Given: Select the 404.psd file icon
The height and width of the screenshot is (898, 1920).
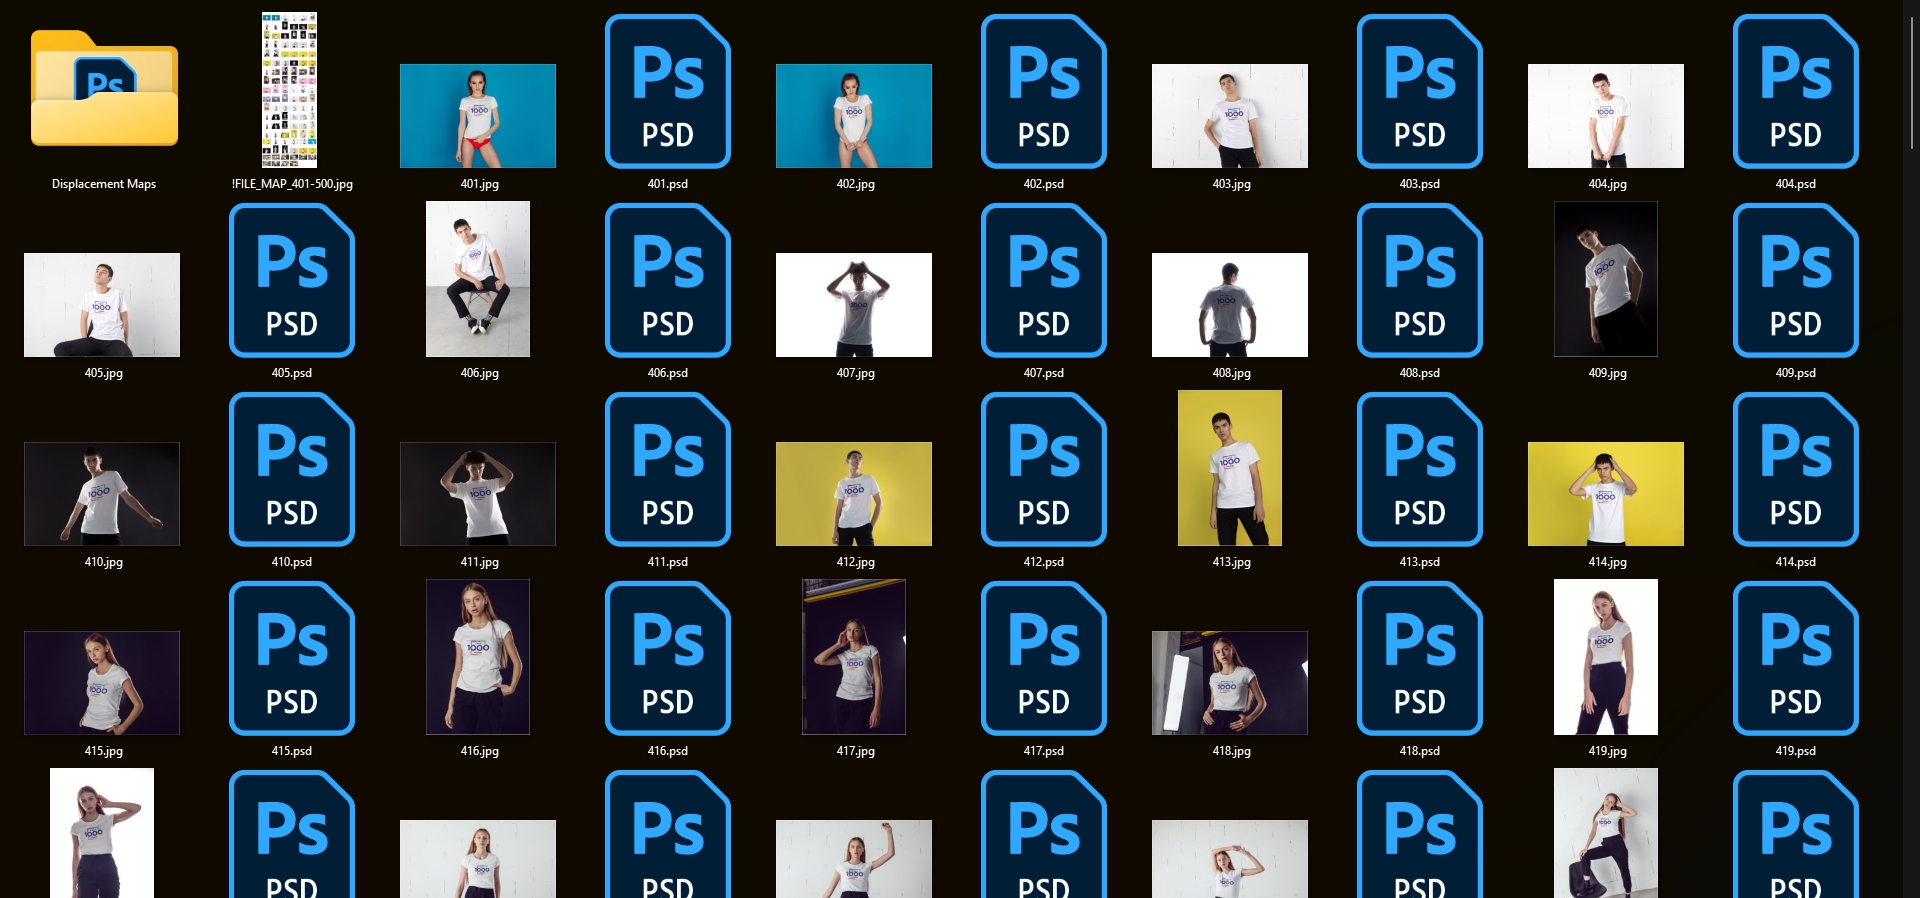Looking at the screenshot, I should (x=1795, y=92).
